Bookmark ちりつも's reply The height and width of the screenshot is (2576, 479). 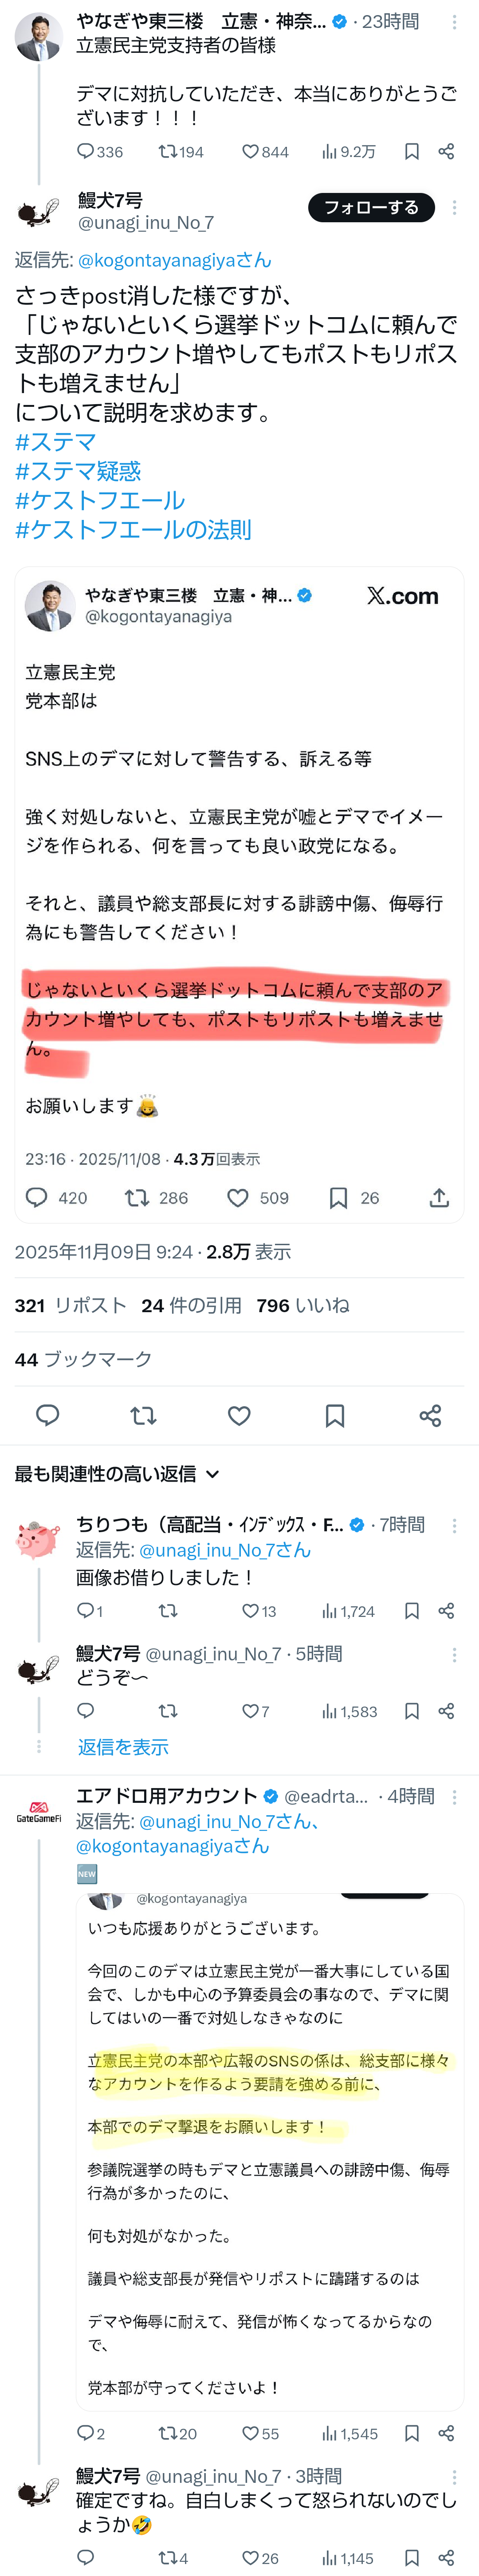[x=412, y=1611]
